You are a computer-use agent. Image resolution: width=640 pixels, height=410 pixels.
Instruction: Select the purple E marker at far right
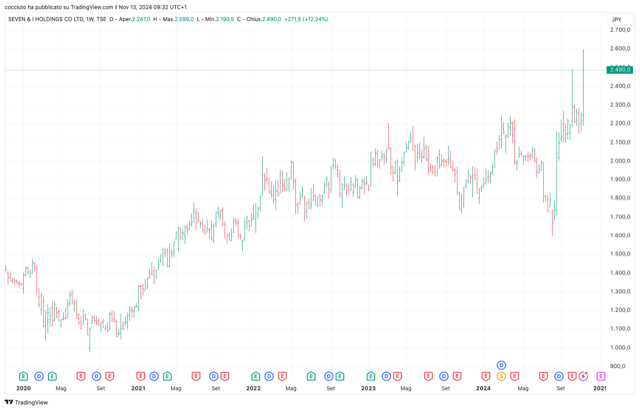[x=601, y=376]
